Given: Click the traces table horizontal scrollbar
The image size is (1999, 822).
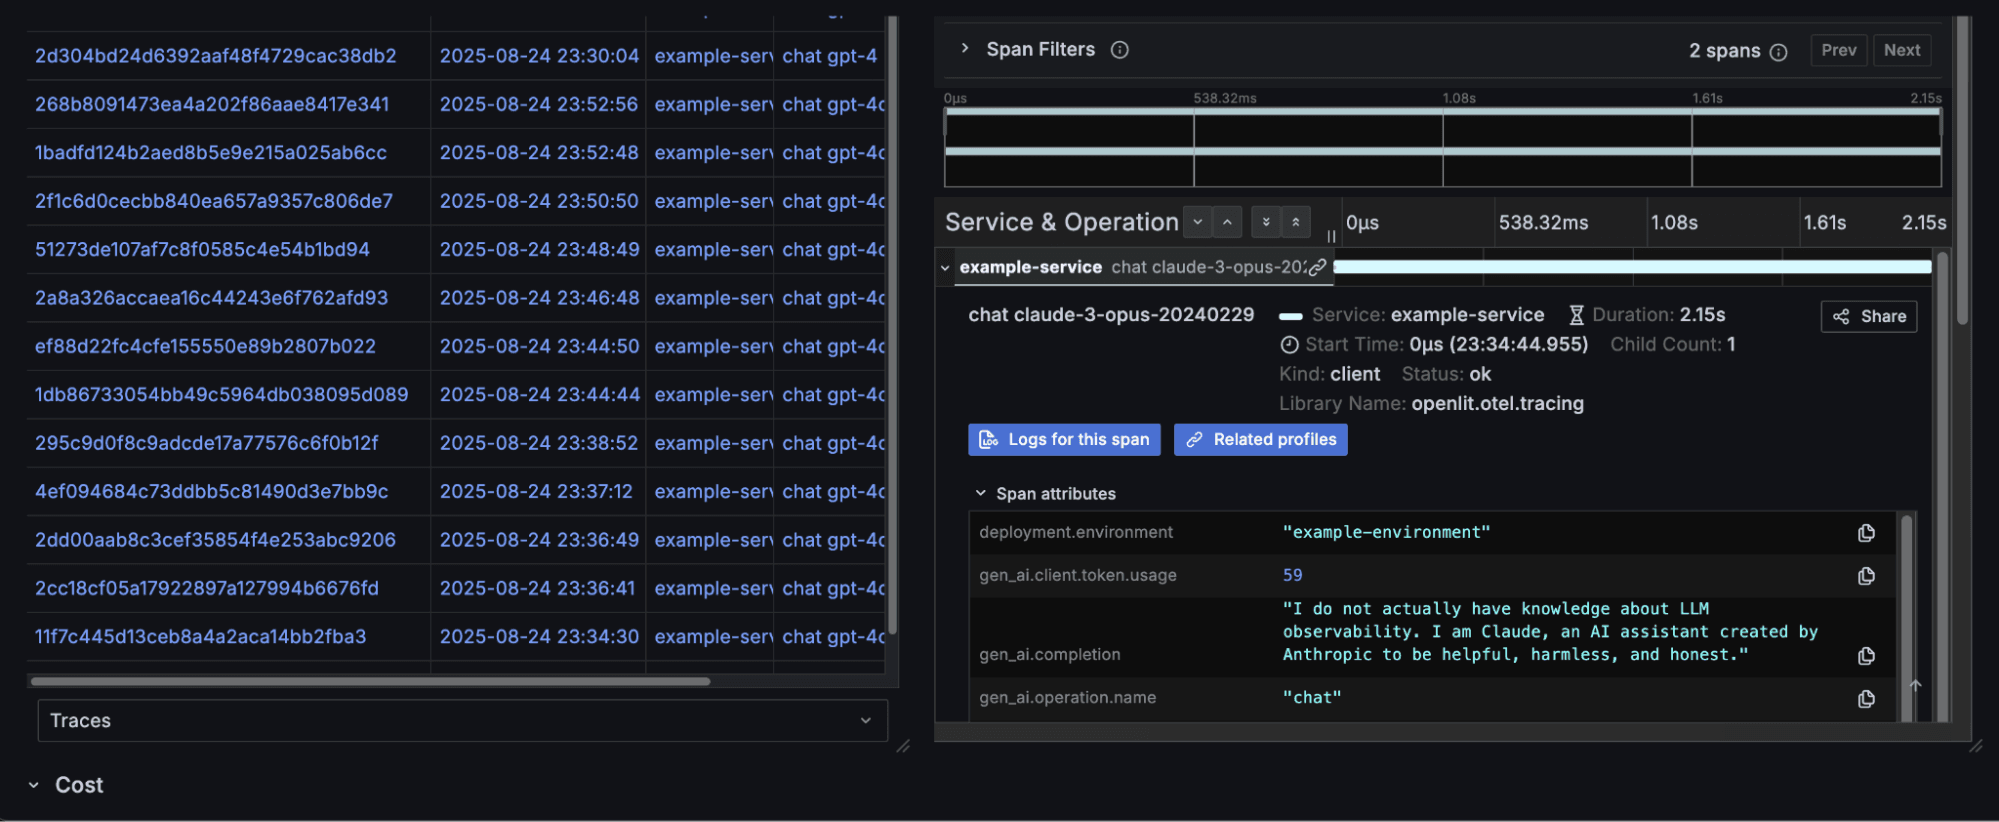Looking at the screenshot, I should [370, 681].
